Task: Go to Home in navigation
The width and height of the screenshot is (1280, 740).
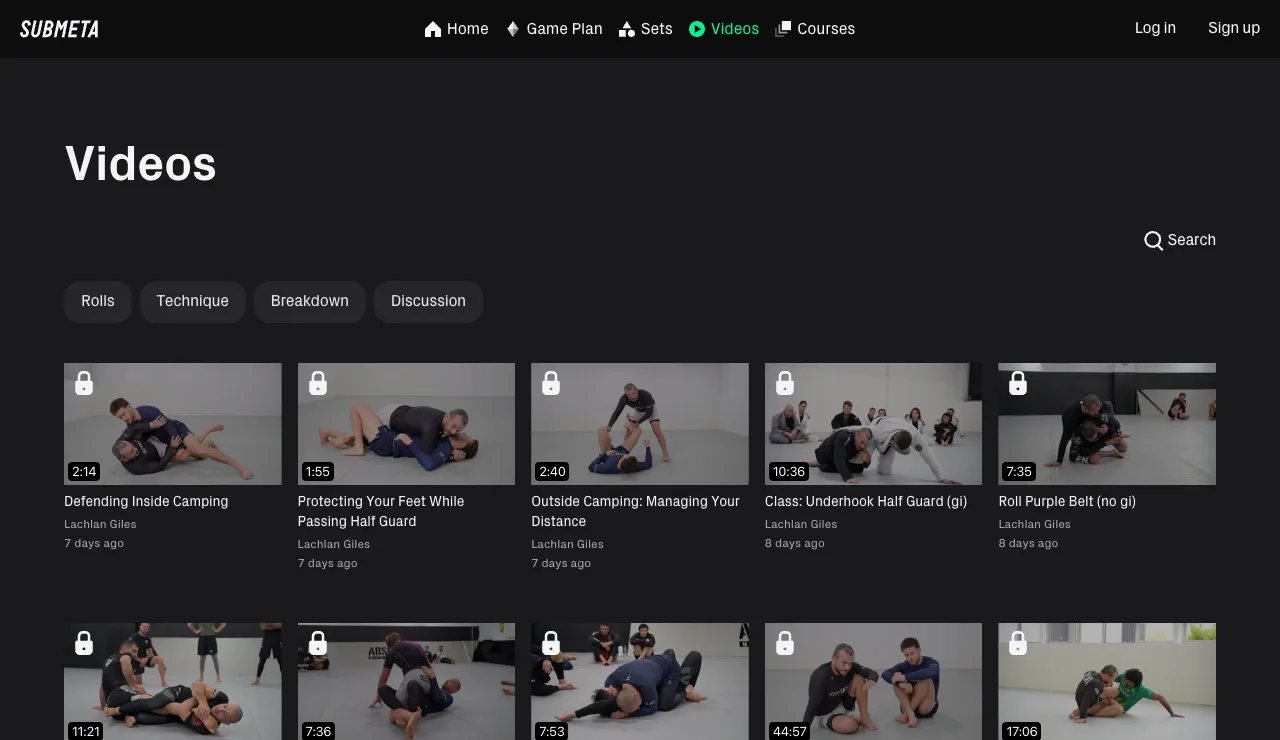Action: tap(457, 29)
